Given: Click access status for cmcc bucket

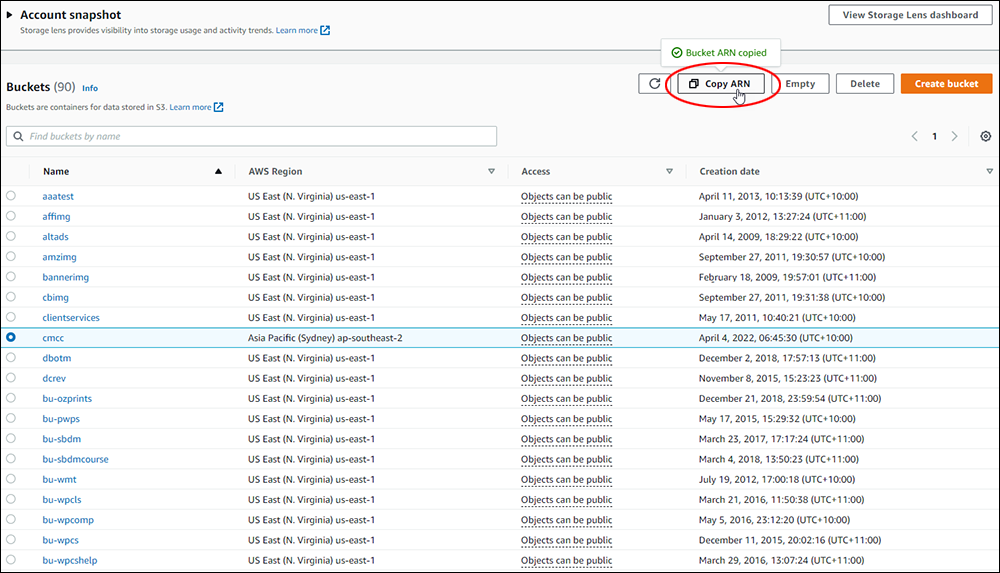Looking at the screenshot, I should click(566, 338).
